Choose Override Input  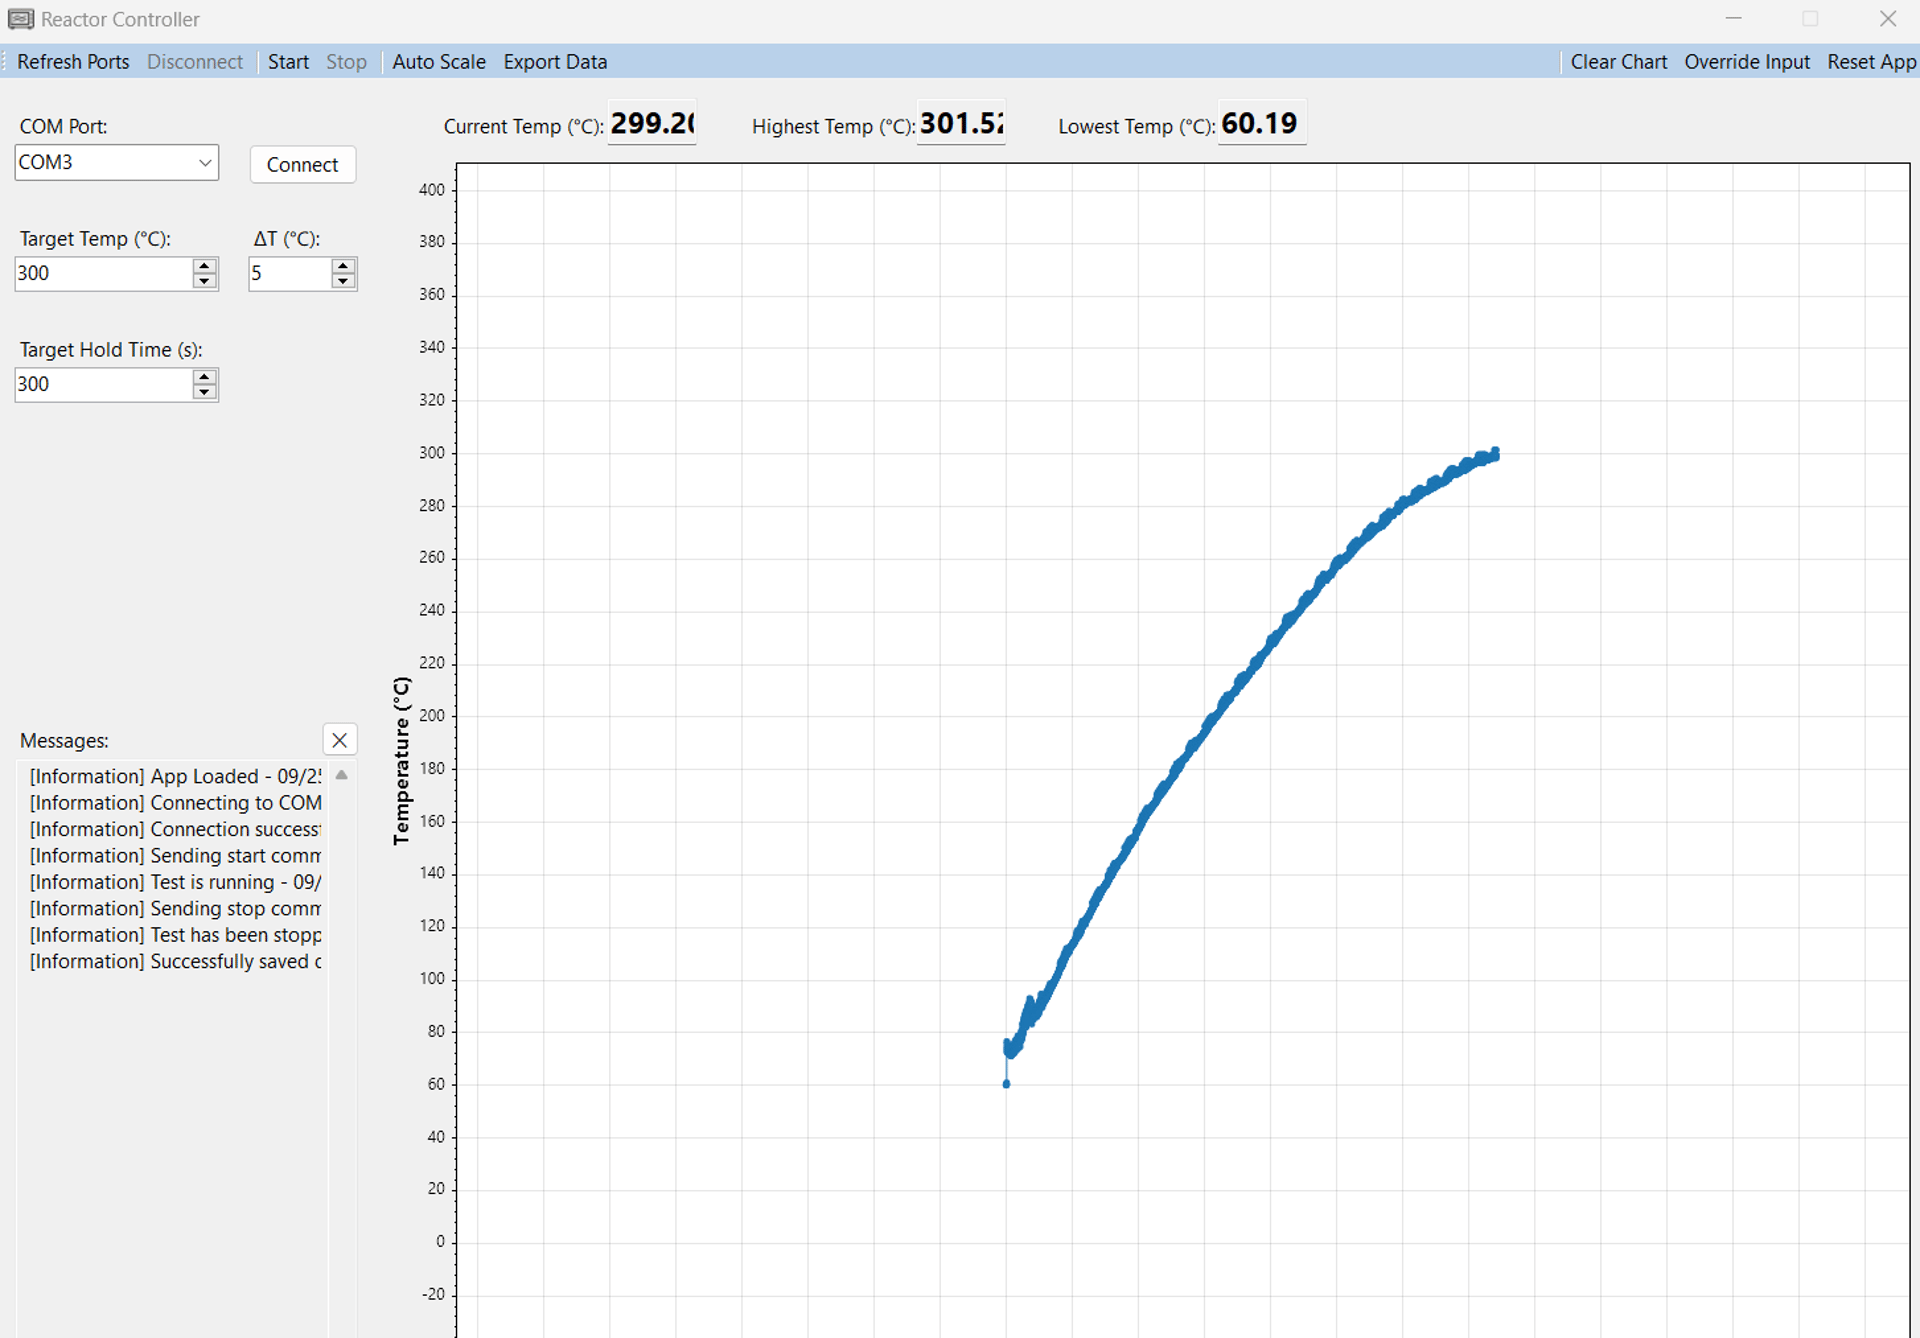point(1746,62)
